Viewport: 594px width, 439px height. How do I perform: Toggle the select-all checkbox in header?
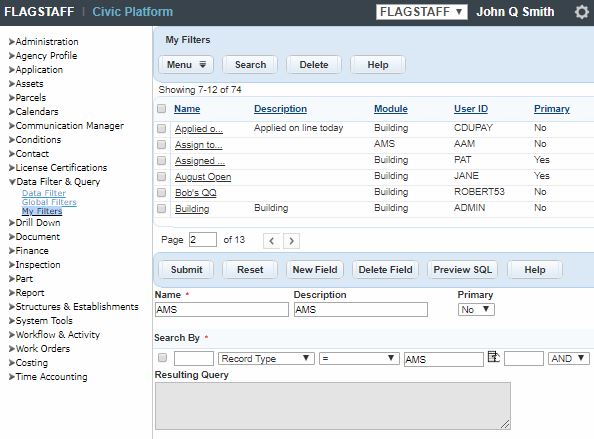[x=161, y=109]
